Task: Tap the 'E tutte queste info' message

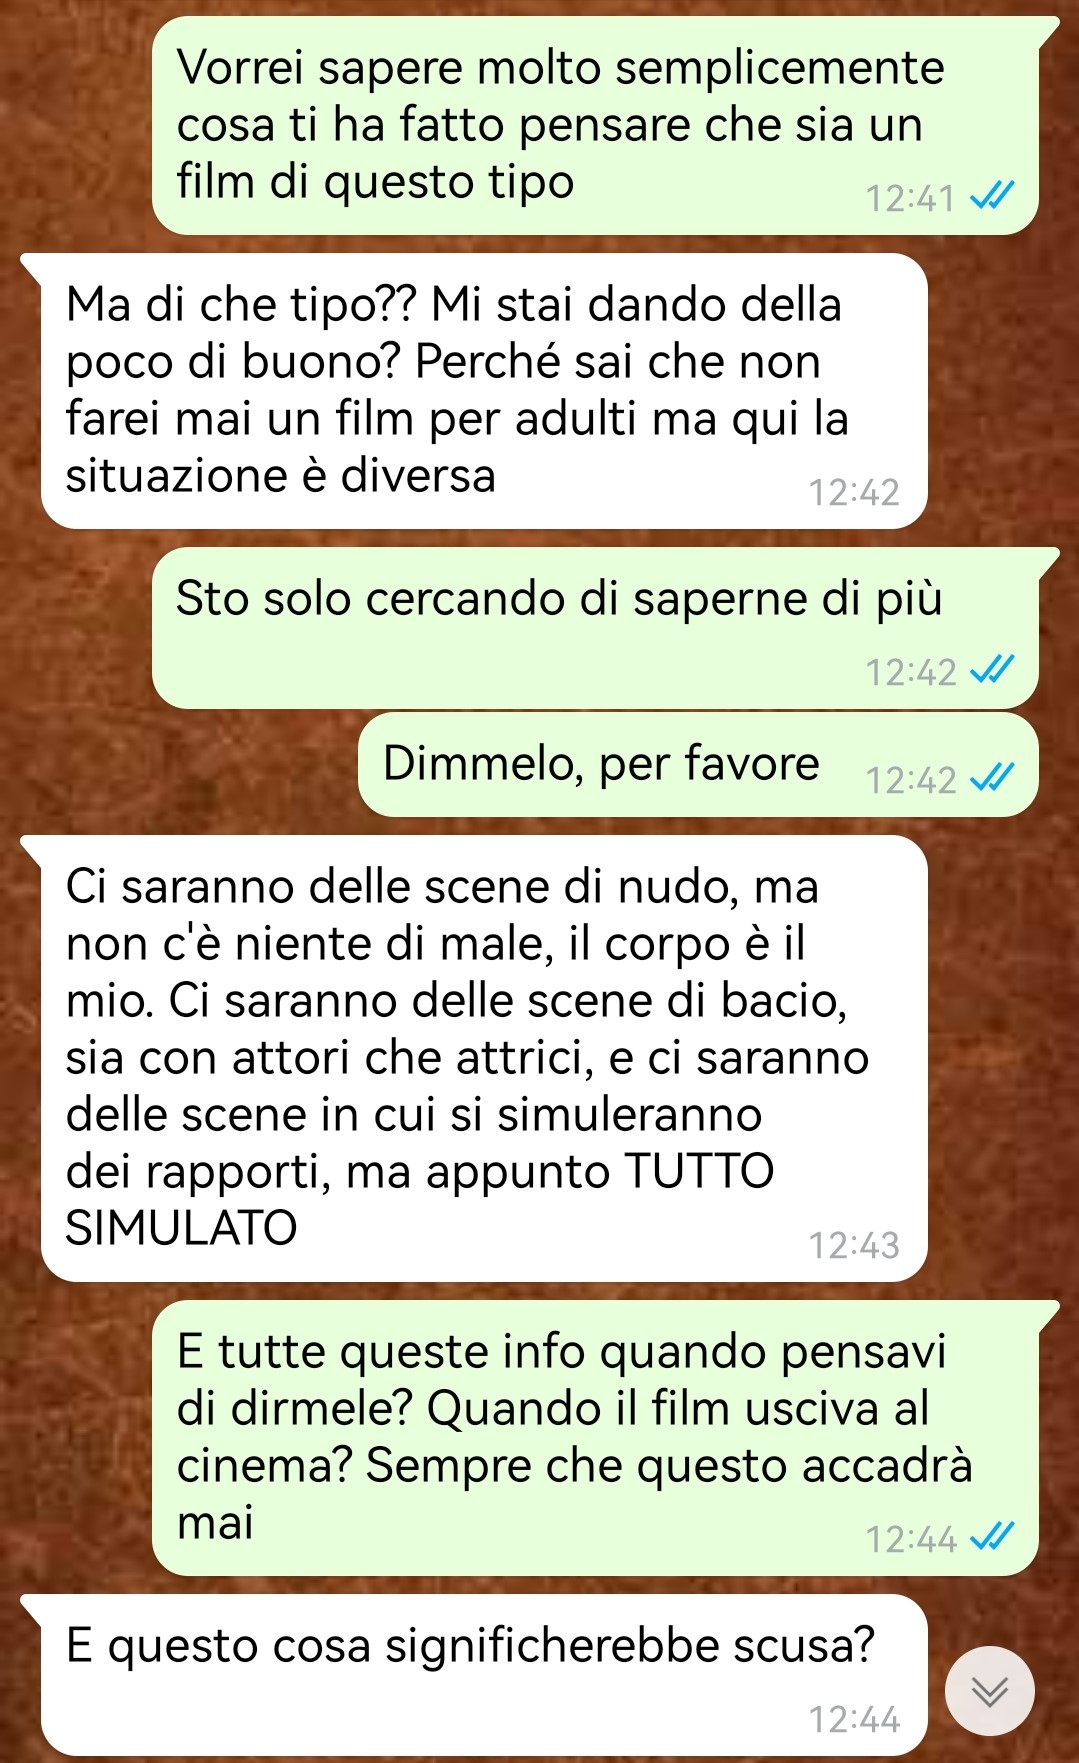Action: click(595, 1438)
